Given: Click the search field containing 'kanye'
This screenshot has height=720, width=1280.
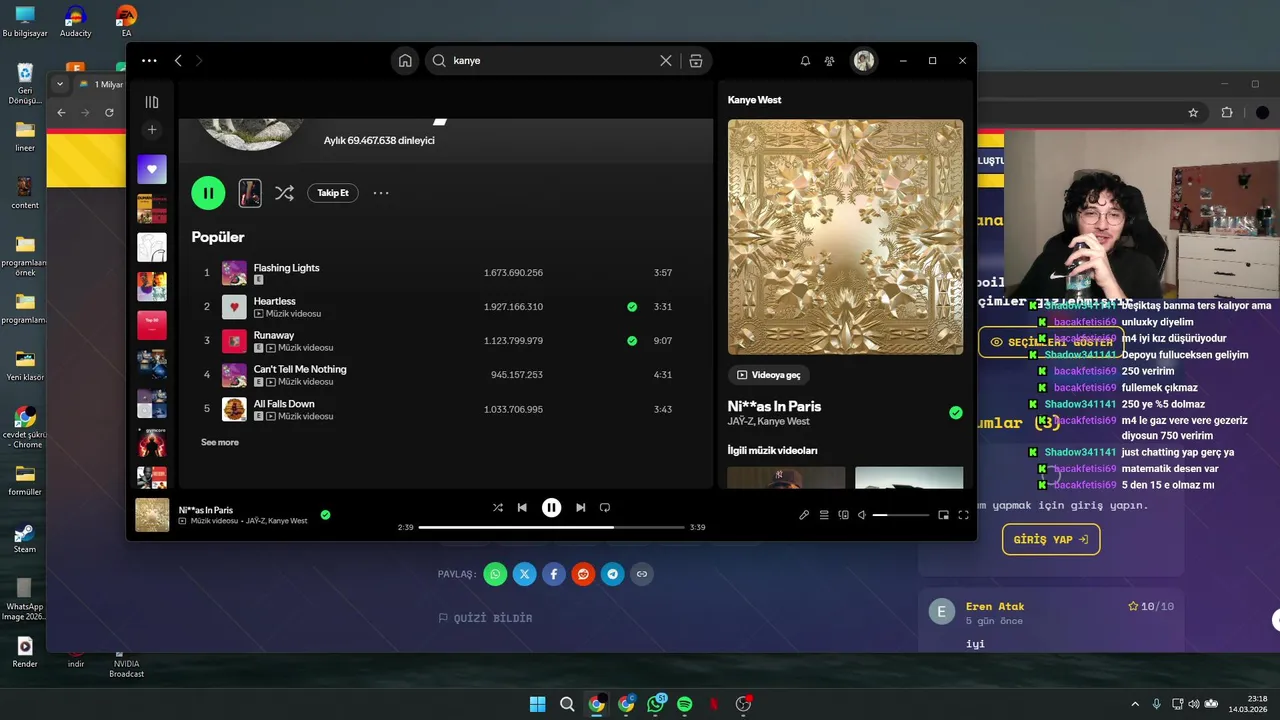Looking at the screenshot, I should (552, 61).
